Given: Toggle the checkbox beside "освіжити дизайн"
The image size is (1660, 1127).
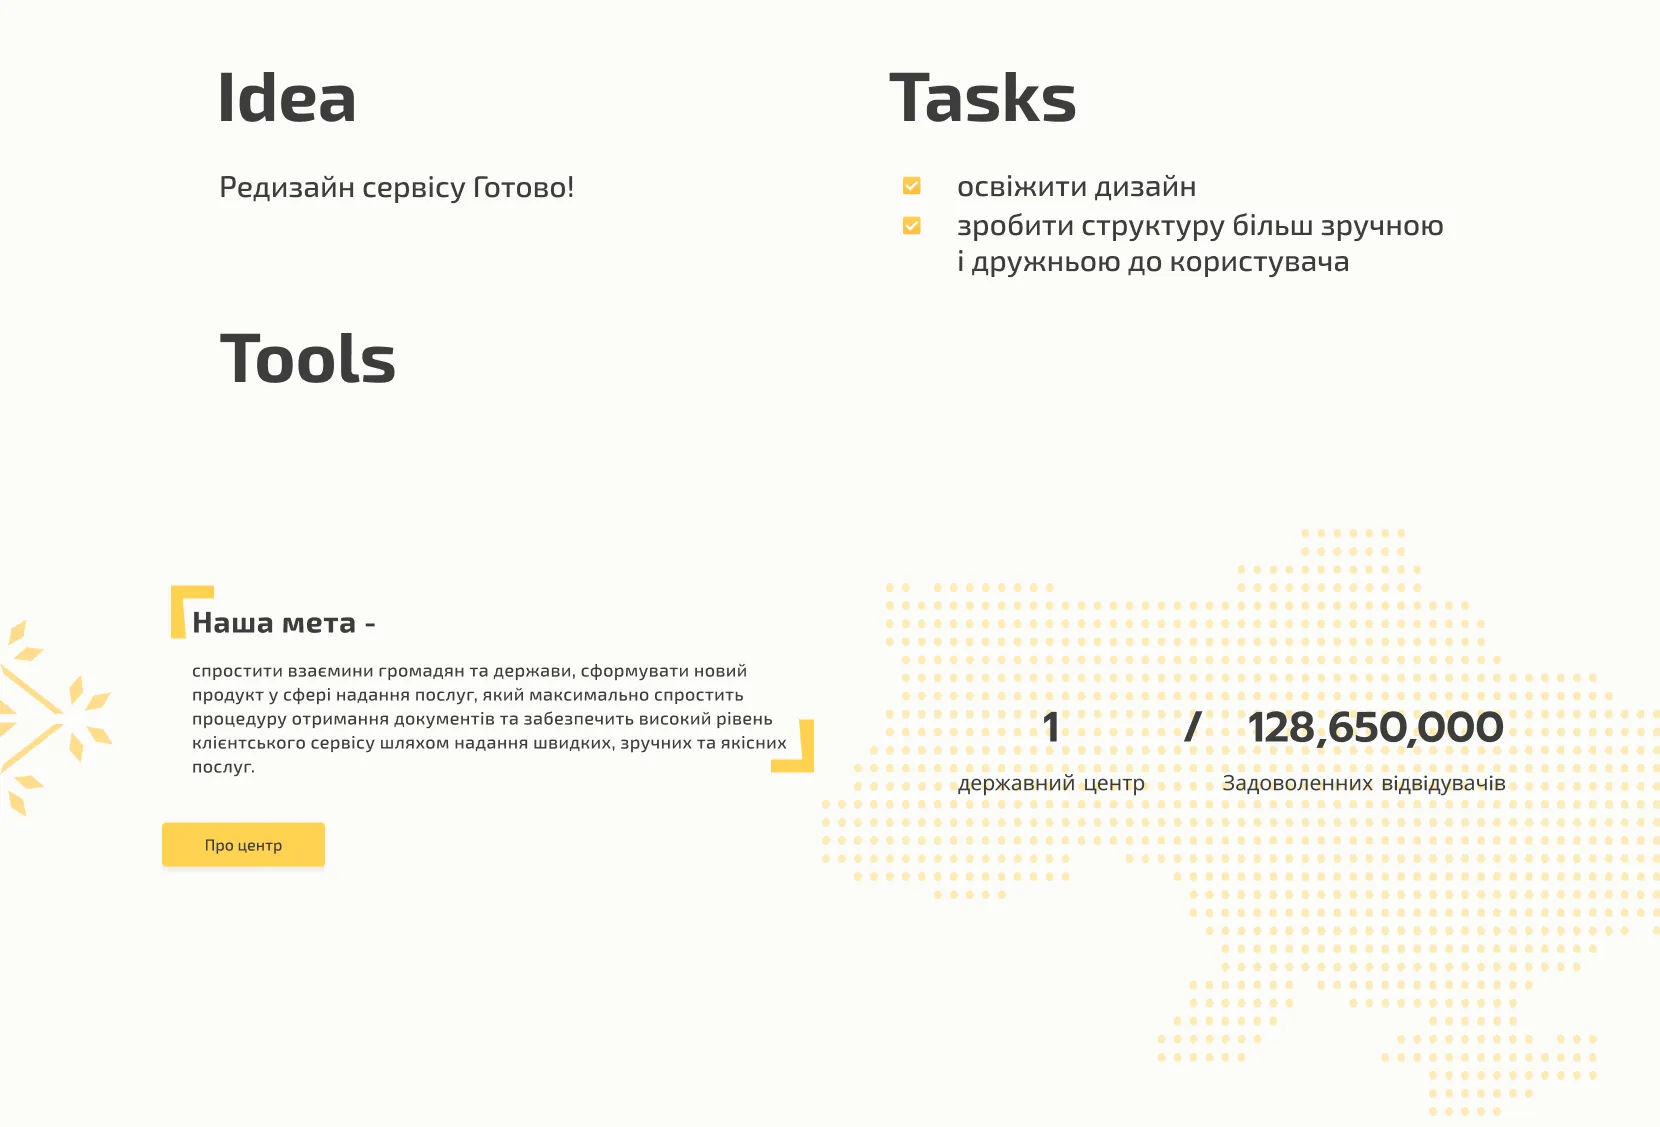Looking at the screenshot, I should (912, 186).
